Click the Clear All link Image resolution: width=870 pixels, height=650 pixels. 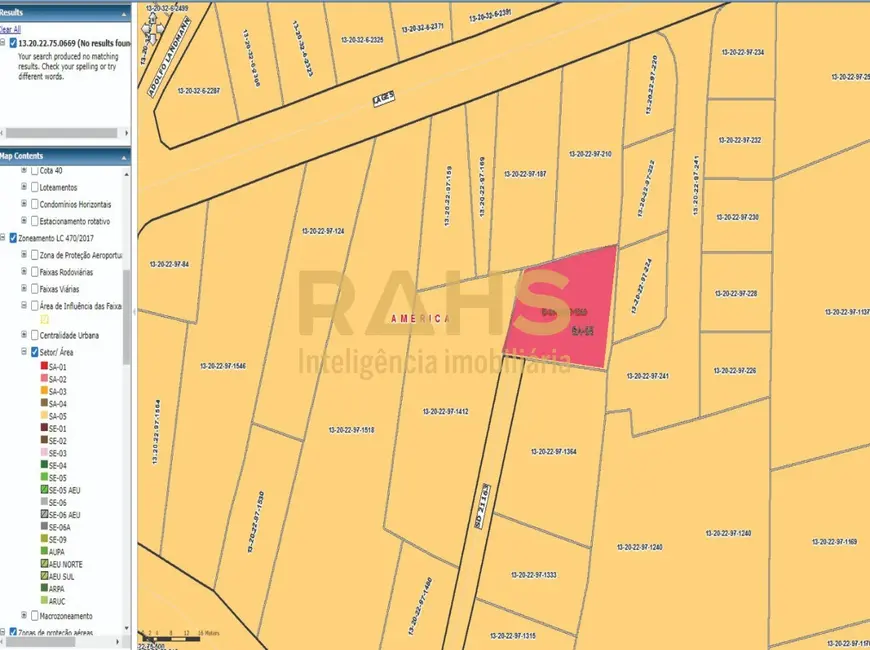[9, 29]
